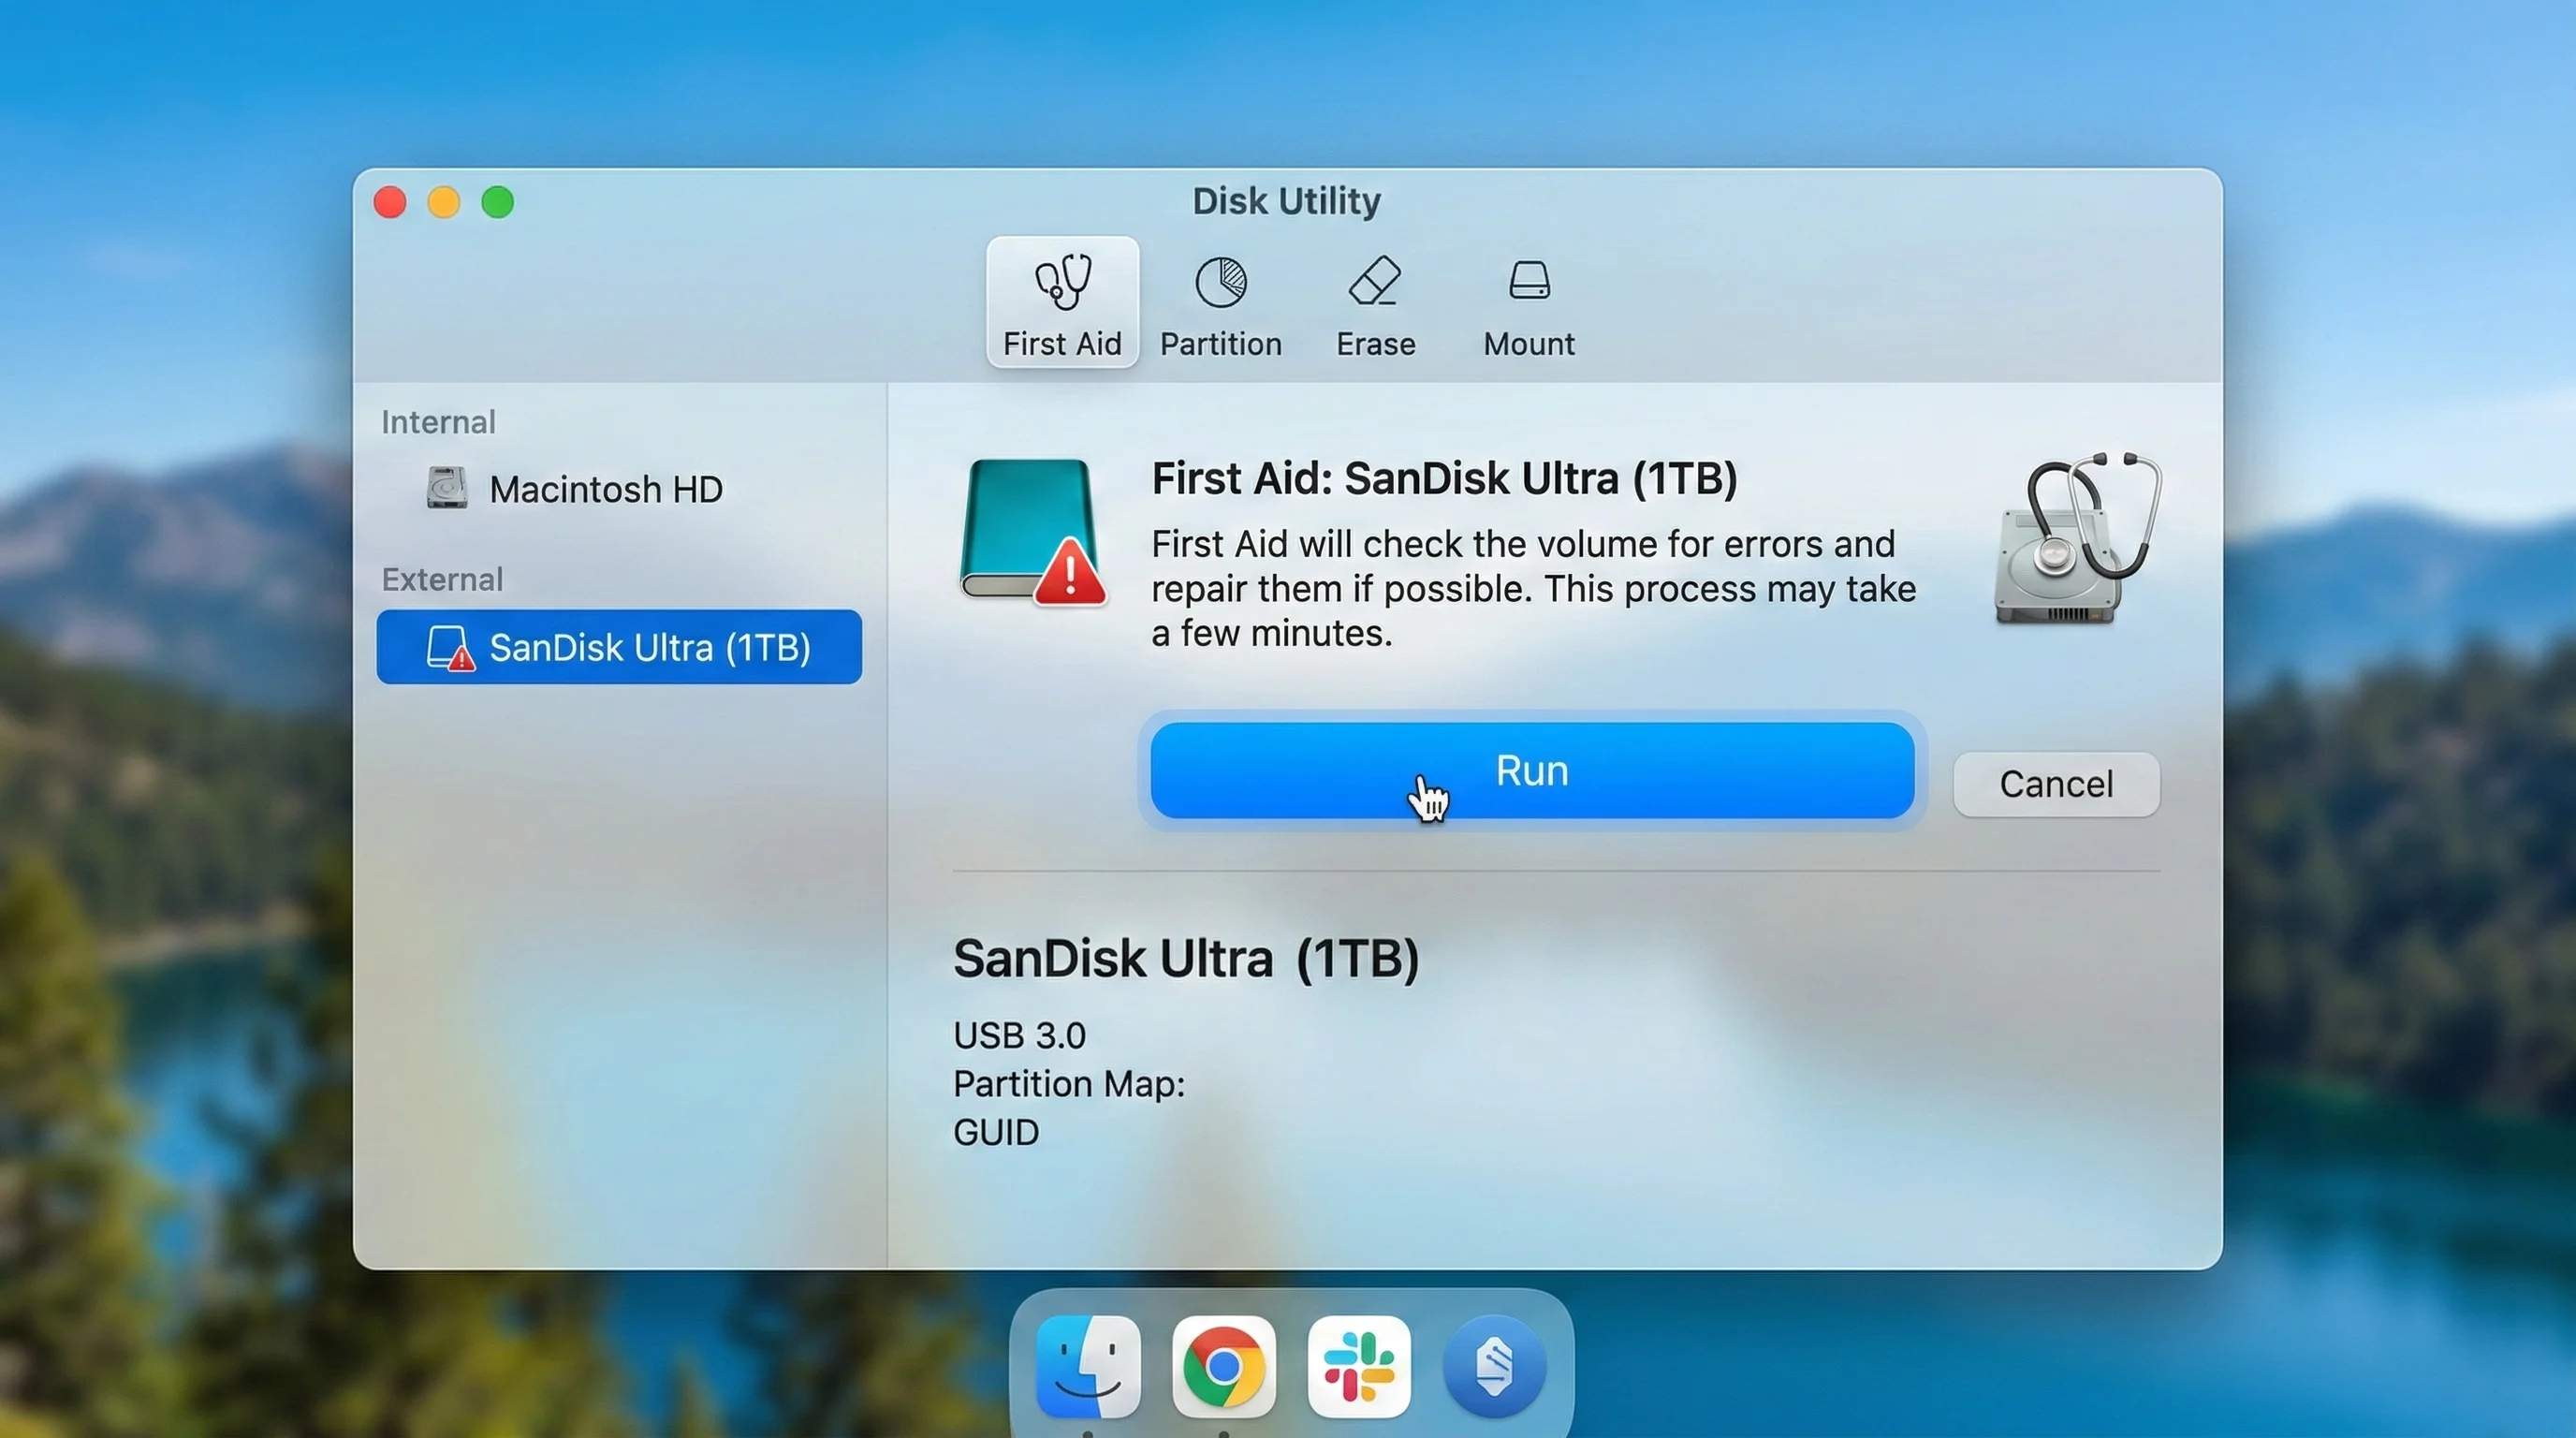Open Finder from the Dock

tap(1088, 1366)
